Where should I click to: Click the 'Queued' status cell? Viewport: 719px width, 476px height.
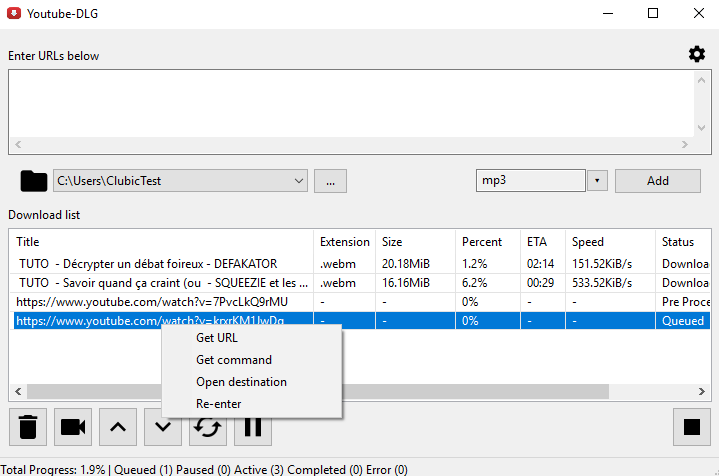click(x=683, y=321)
